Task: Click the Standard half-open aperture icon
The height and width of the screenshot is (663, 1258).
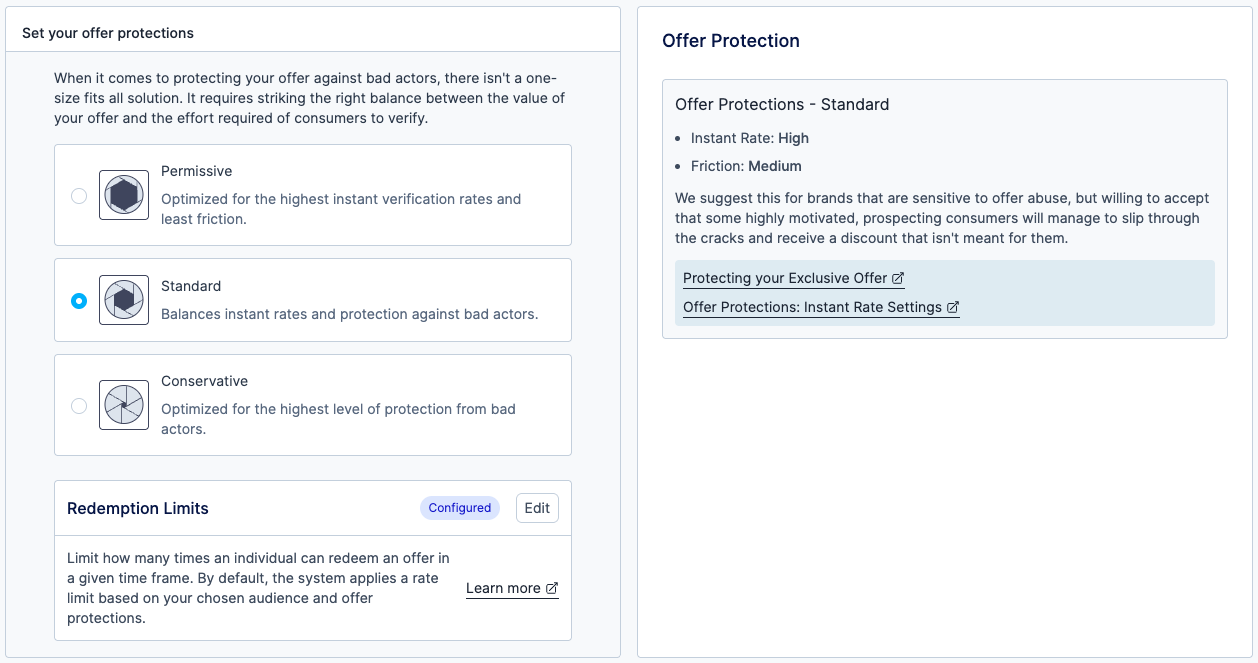Action: (x=124, y=300)
